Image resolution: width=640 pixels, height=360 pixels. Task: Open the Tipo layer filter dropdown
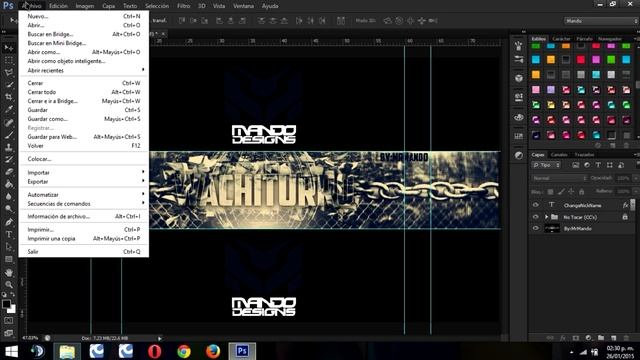pos(547,165)
